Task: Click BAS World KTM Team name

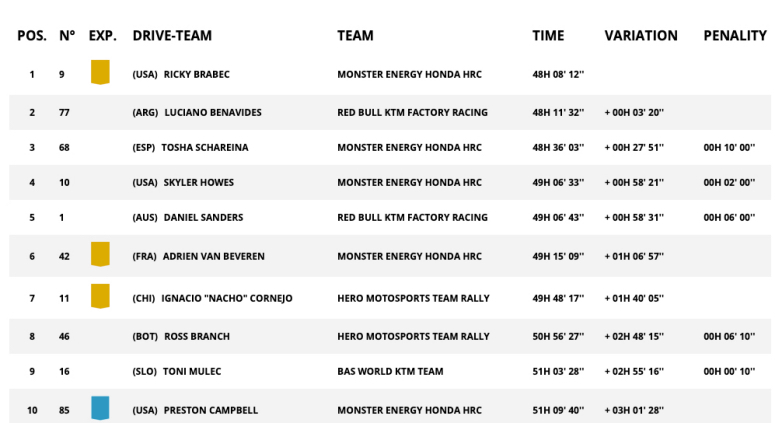Action: (x=390, y=372)
